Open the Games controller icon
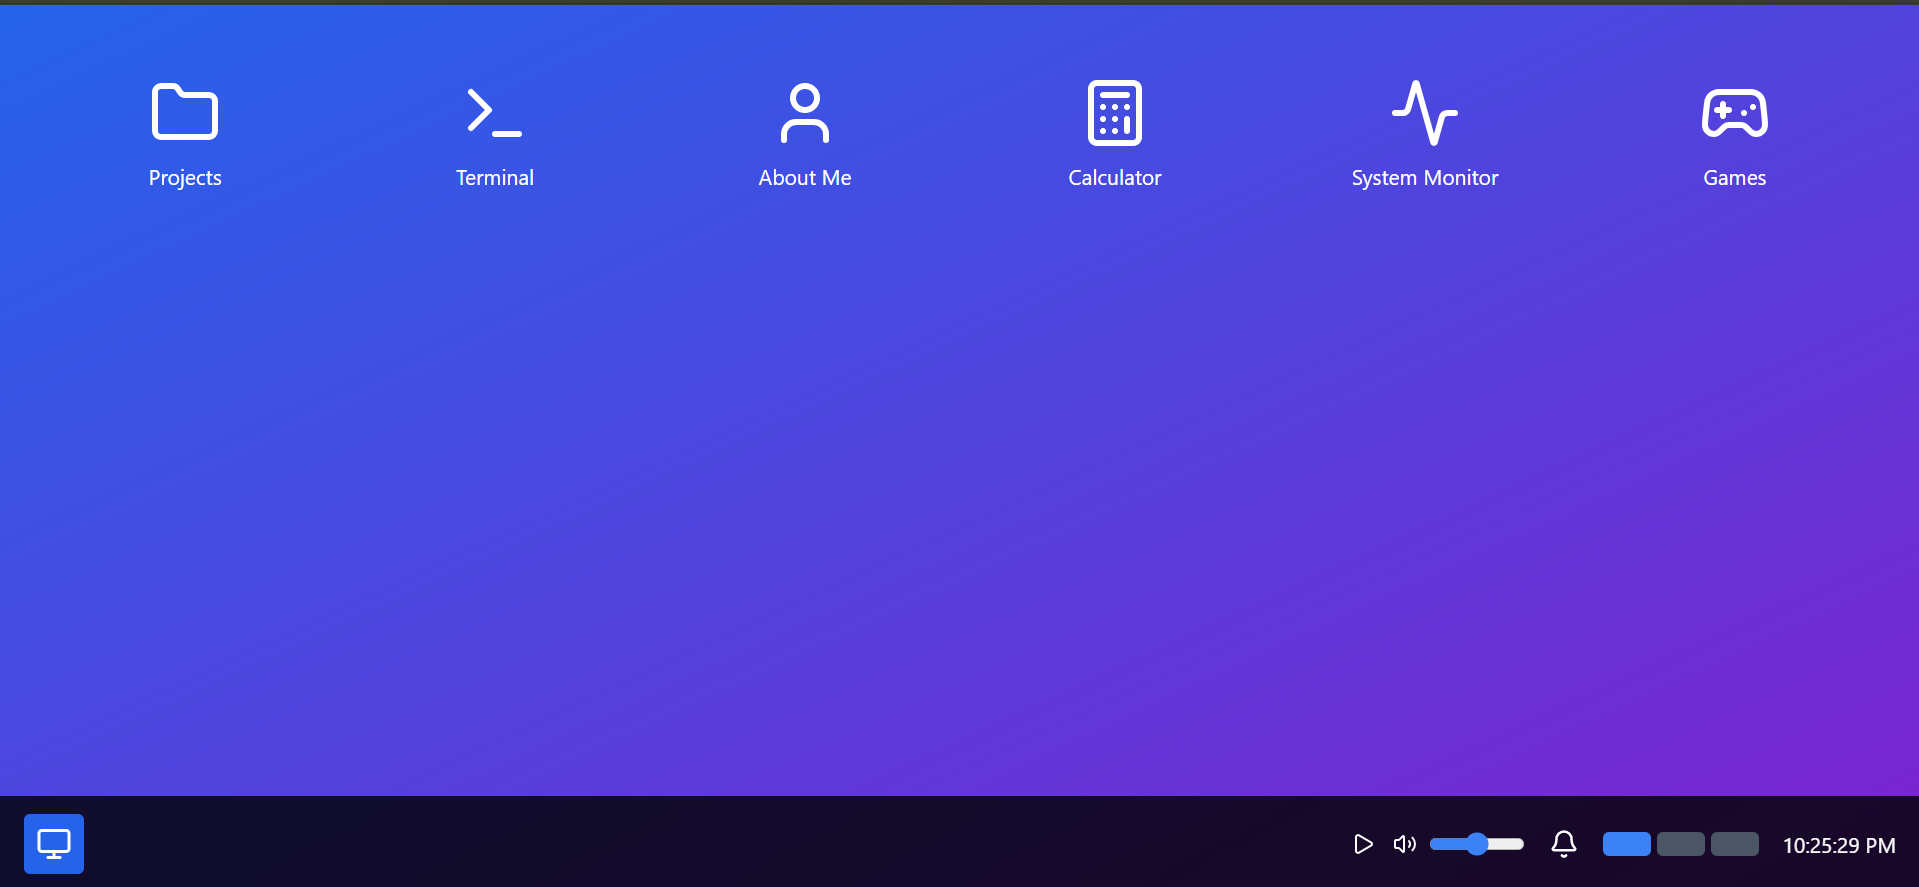Screen dimensions: 1919x887 point(1735,112)
